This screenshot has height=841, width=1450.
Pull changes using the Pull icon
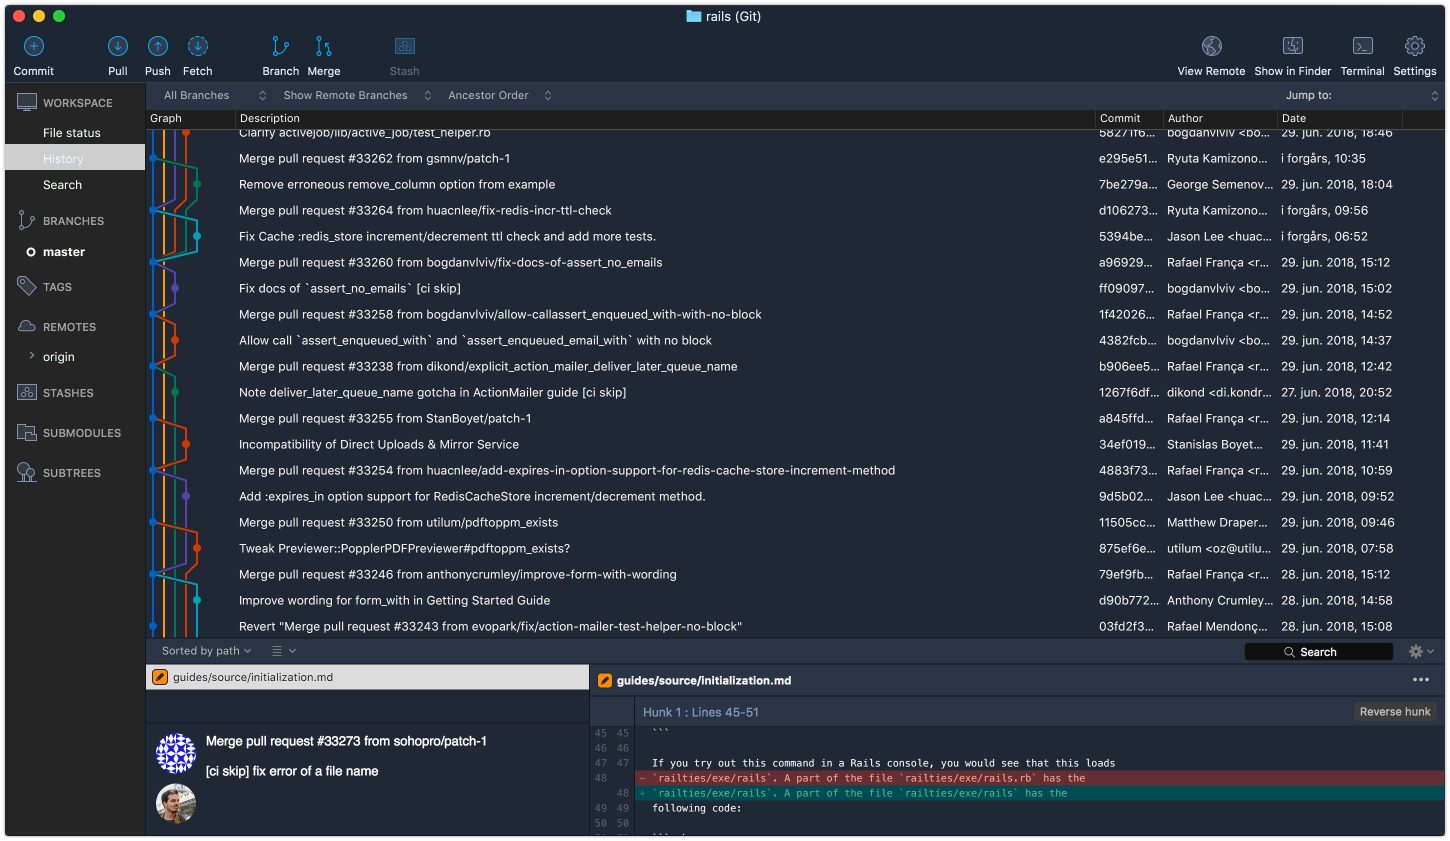[x=118, y=46]
